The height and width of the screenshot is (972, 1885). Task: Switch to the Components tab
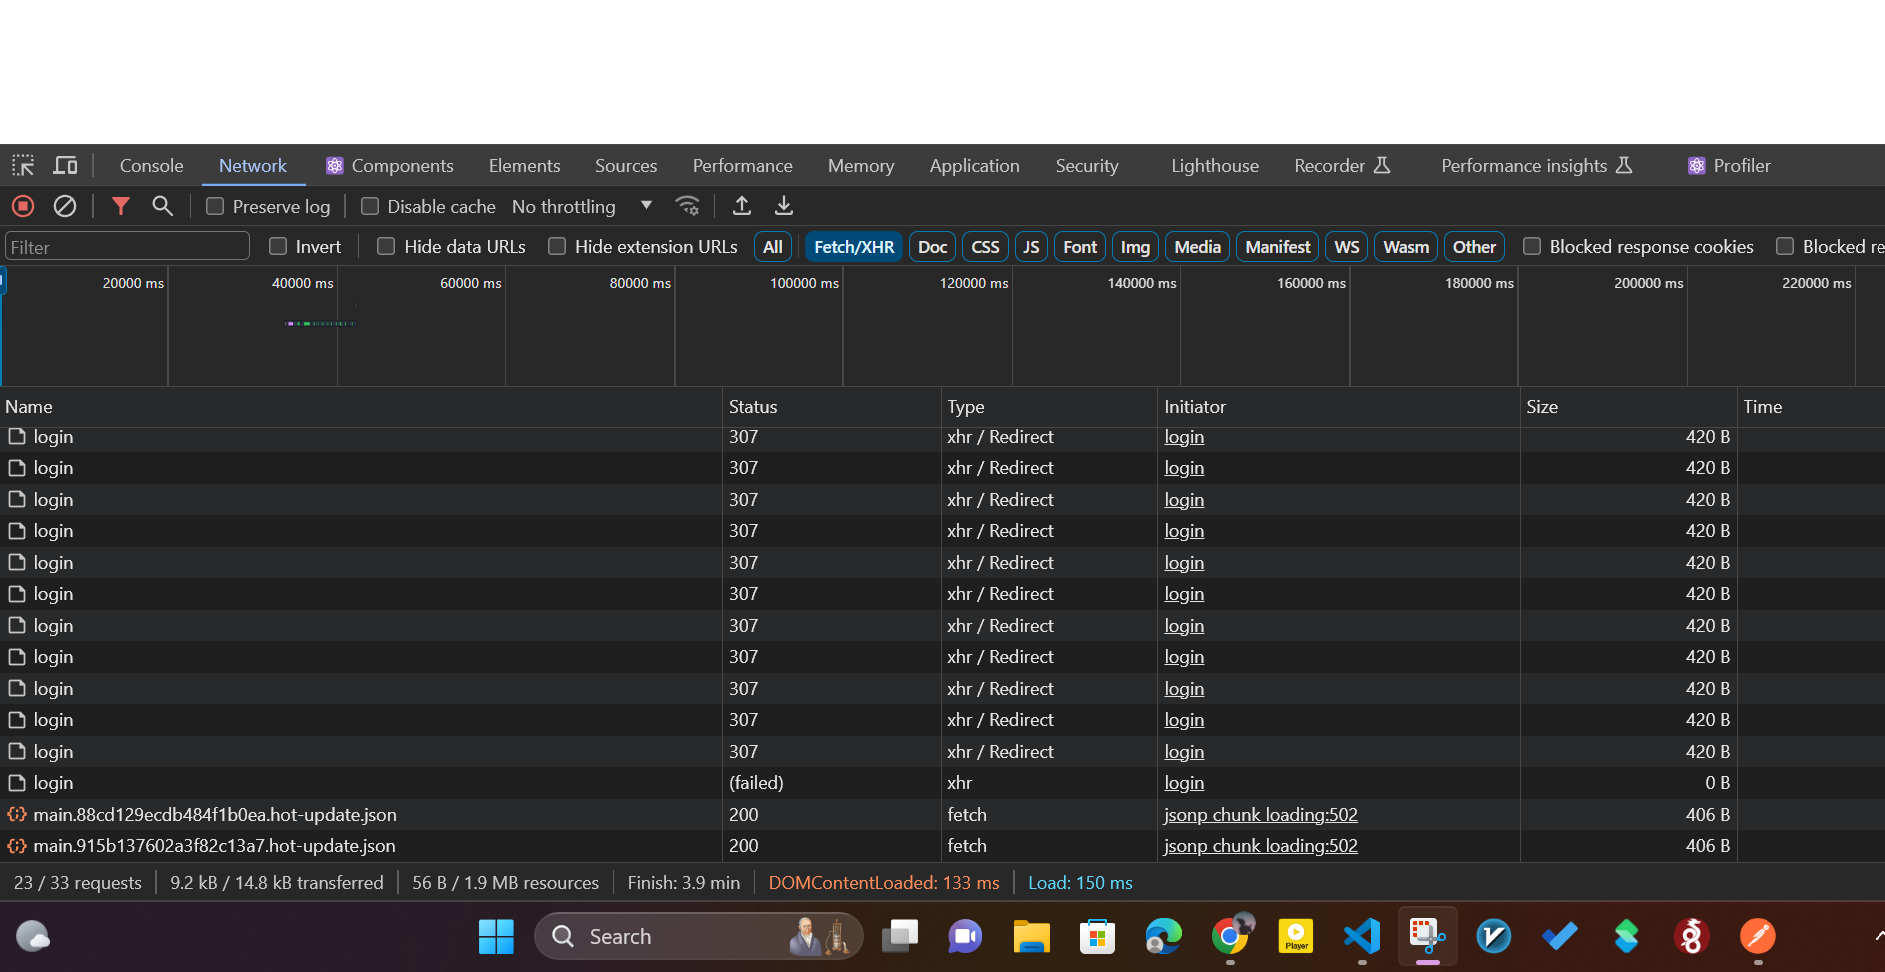pos(390,166)
